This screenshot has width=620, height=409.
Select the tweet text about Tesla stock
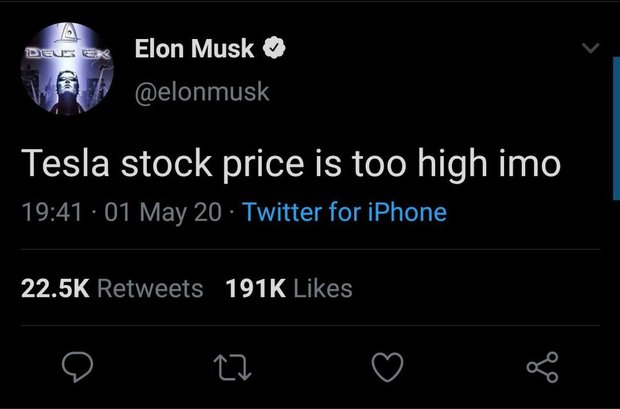[291, 165]
